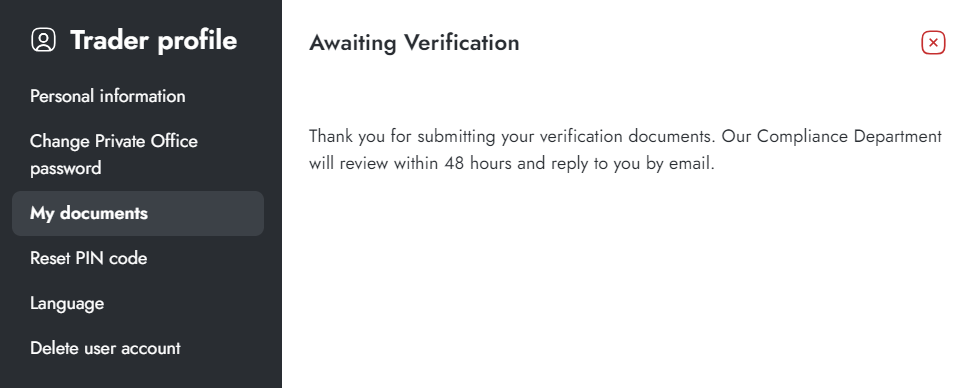The image size is (969, 388).
Task: Click the Awaiting Verification title
Action: 414,43
